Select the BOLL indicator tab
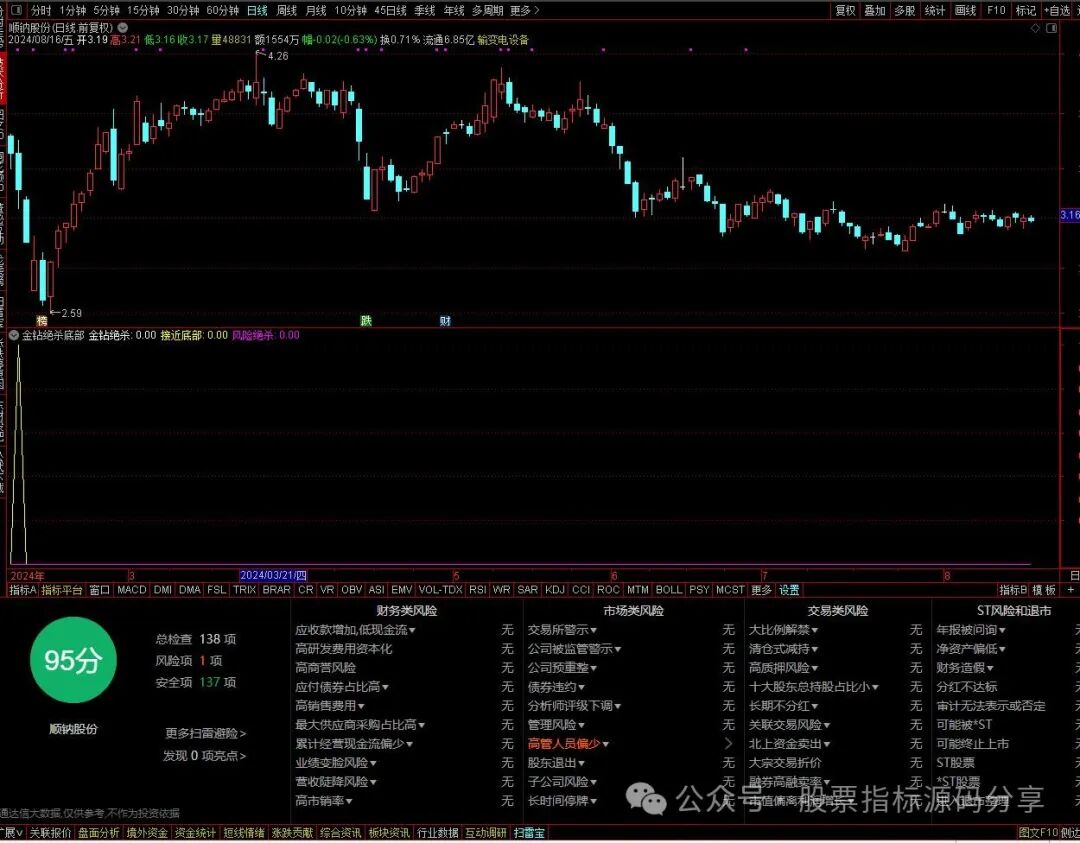This screenshot has height=843, width=1080. [669, 590]
